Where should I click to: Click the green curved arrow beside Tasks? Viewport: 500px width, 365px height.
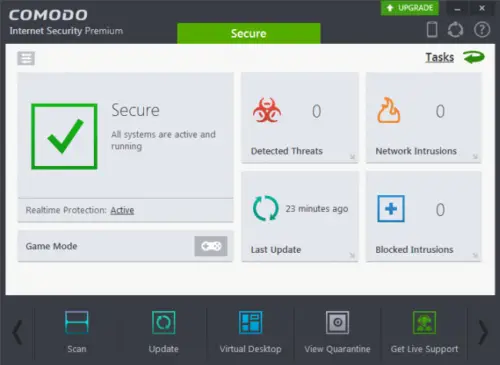coord(474,57)
